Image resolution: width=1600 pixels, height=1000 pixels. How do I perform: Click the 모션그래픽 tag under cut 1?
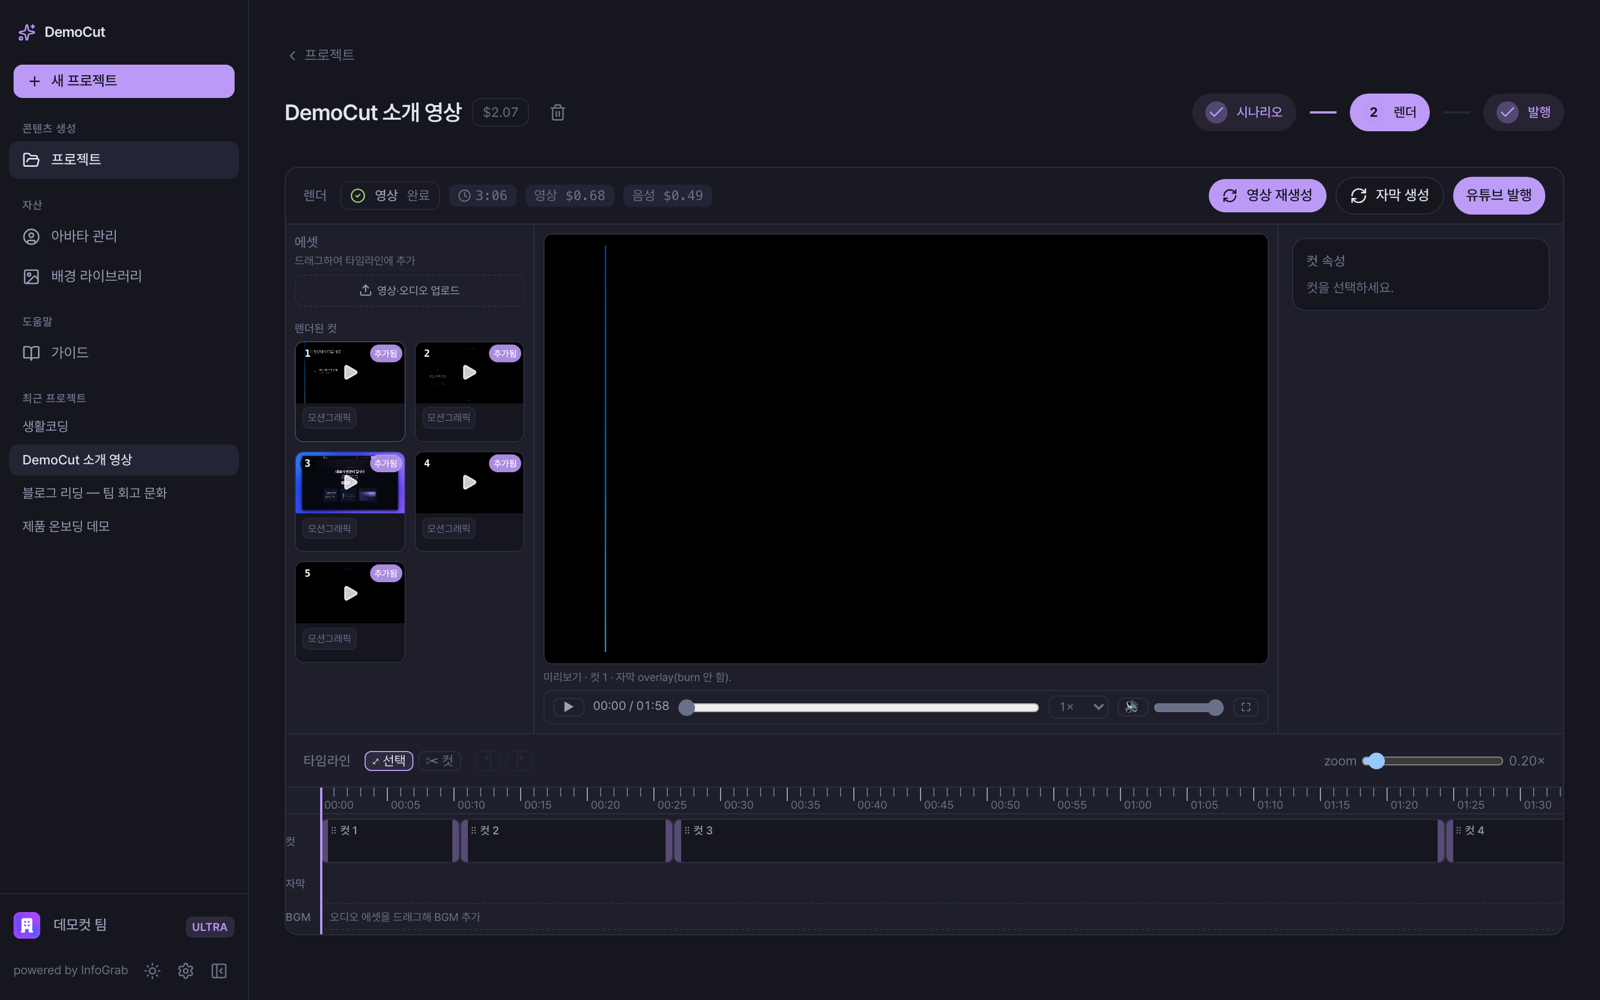(329, 418)
